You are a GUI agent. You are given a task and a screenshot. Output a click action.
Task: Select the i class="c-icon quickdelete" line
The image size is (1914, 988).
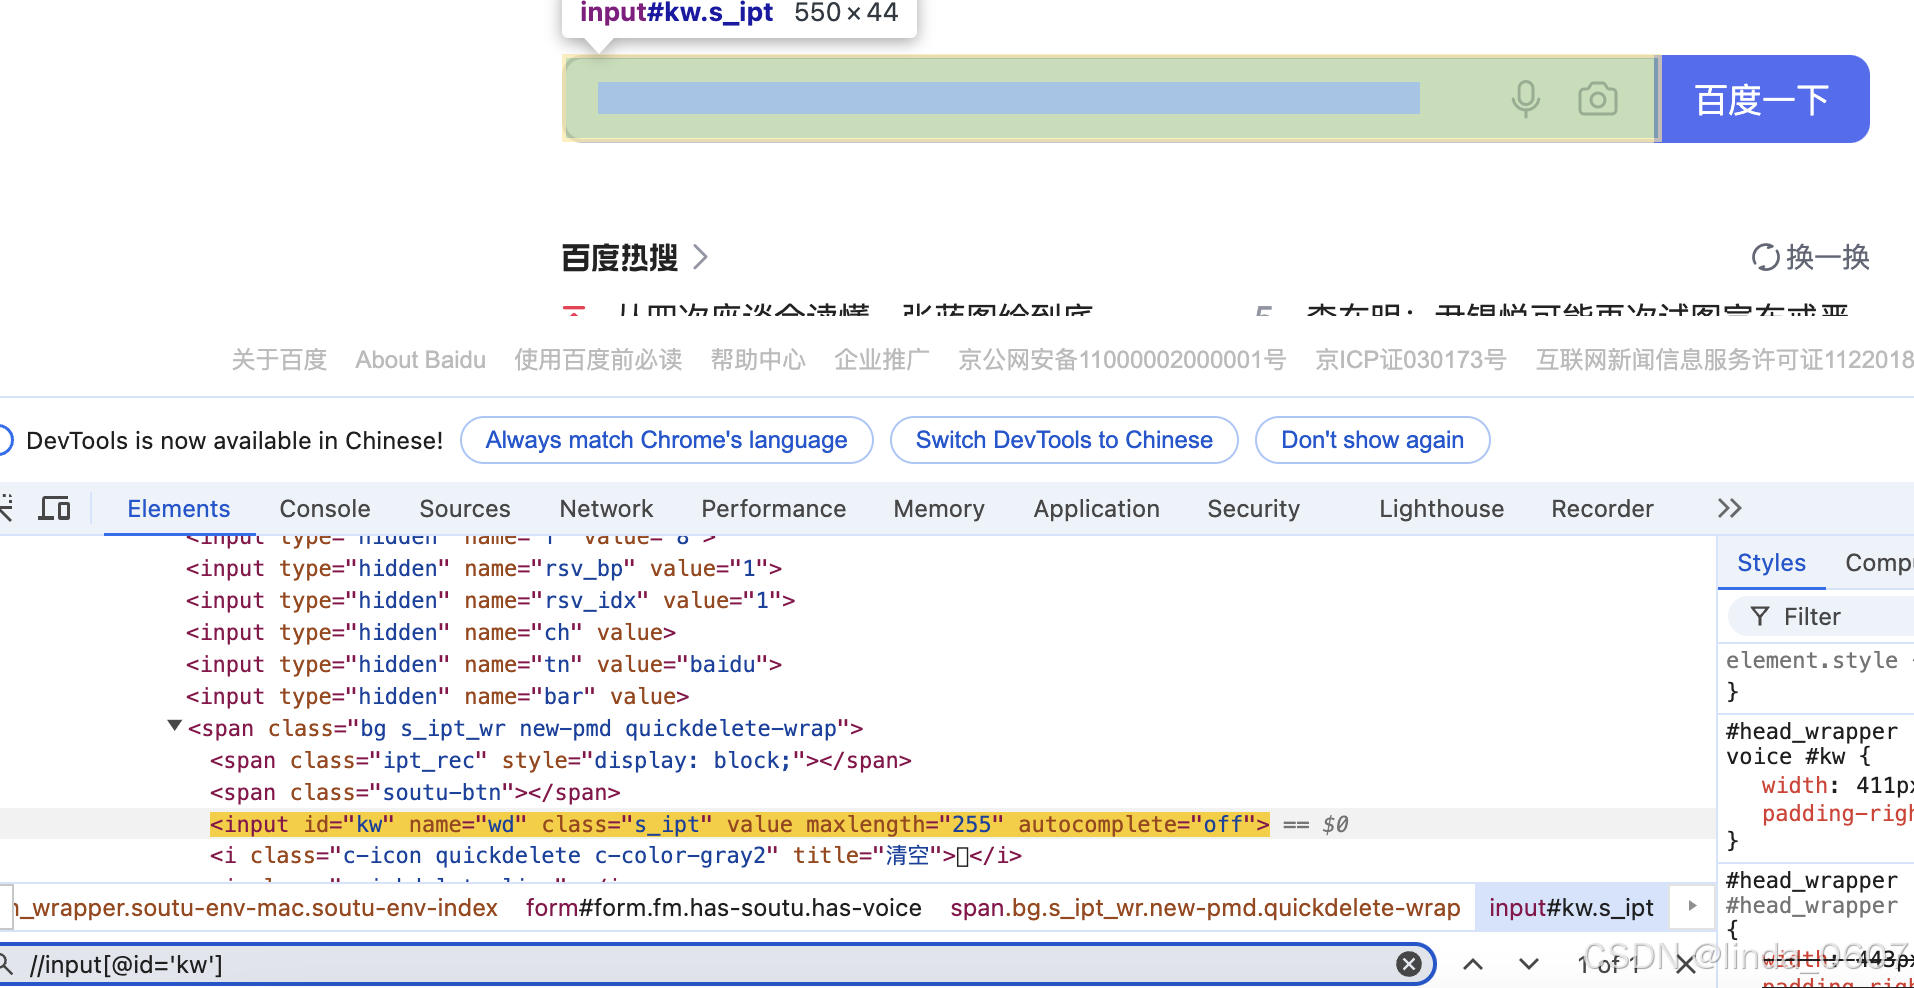click(x=615, y=856)
